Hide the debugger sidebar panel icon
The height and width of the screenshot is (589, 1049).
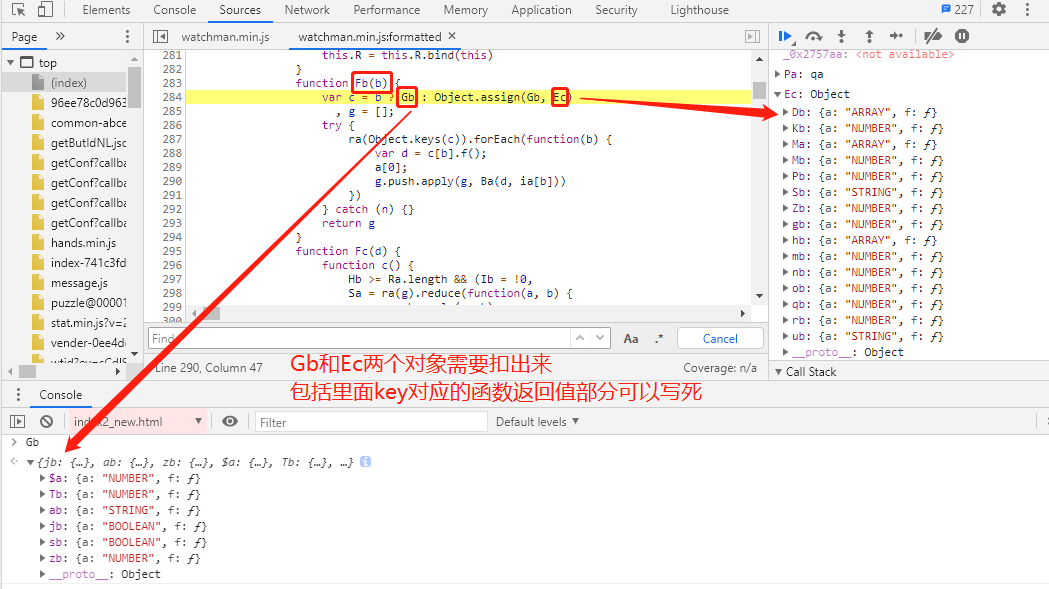[753, 37]
